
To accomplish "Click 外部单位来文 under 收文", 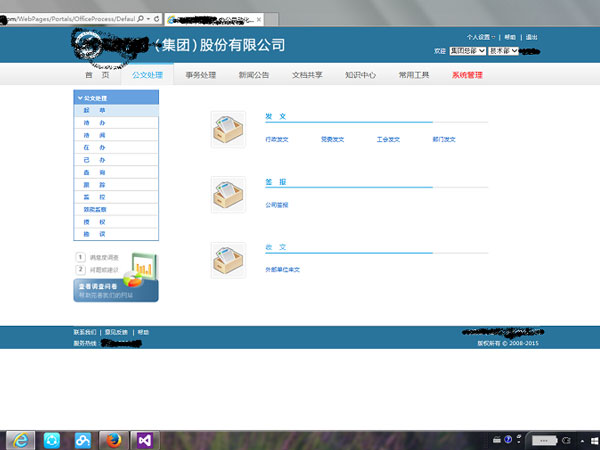I will click(282, 270).
